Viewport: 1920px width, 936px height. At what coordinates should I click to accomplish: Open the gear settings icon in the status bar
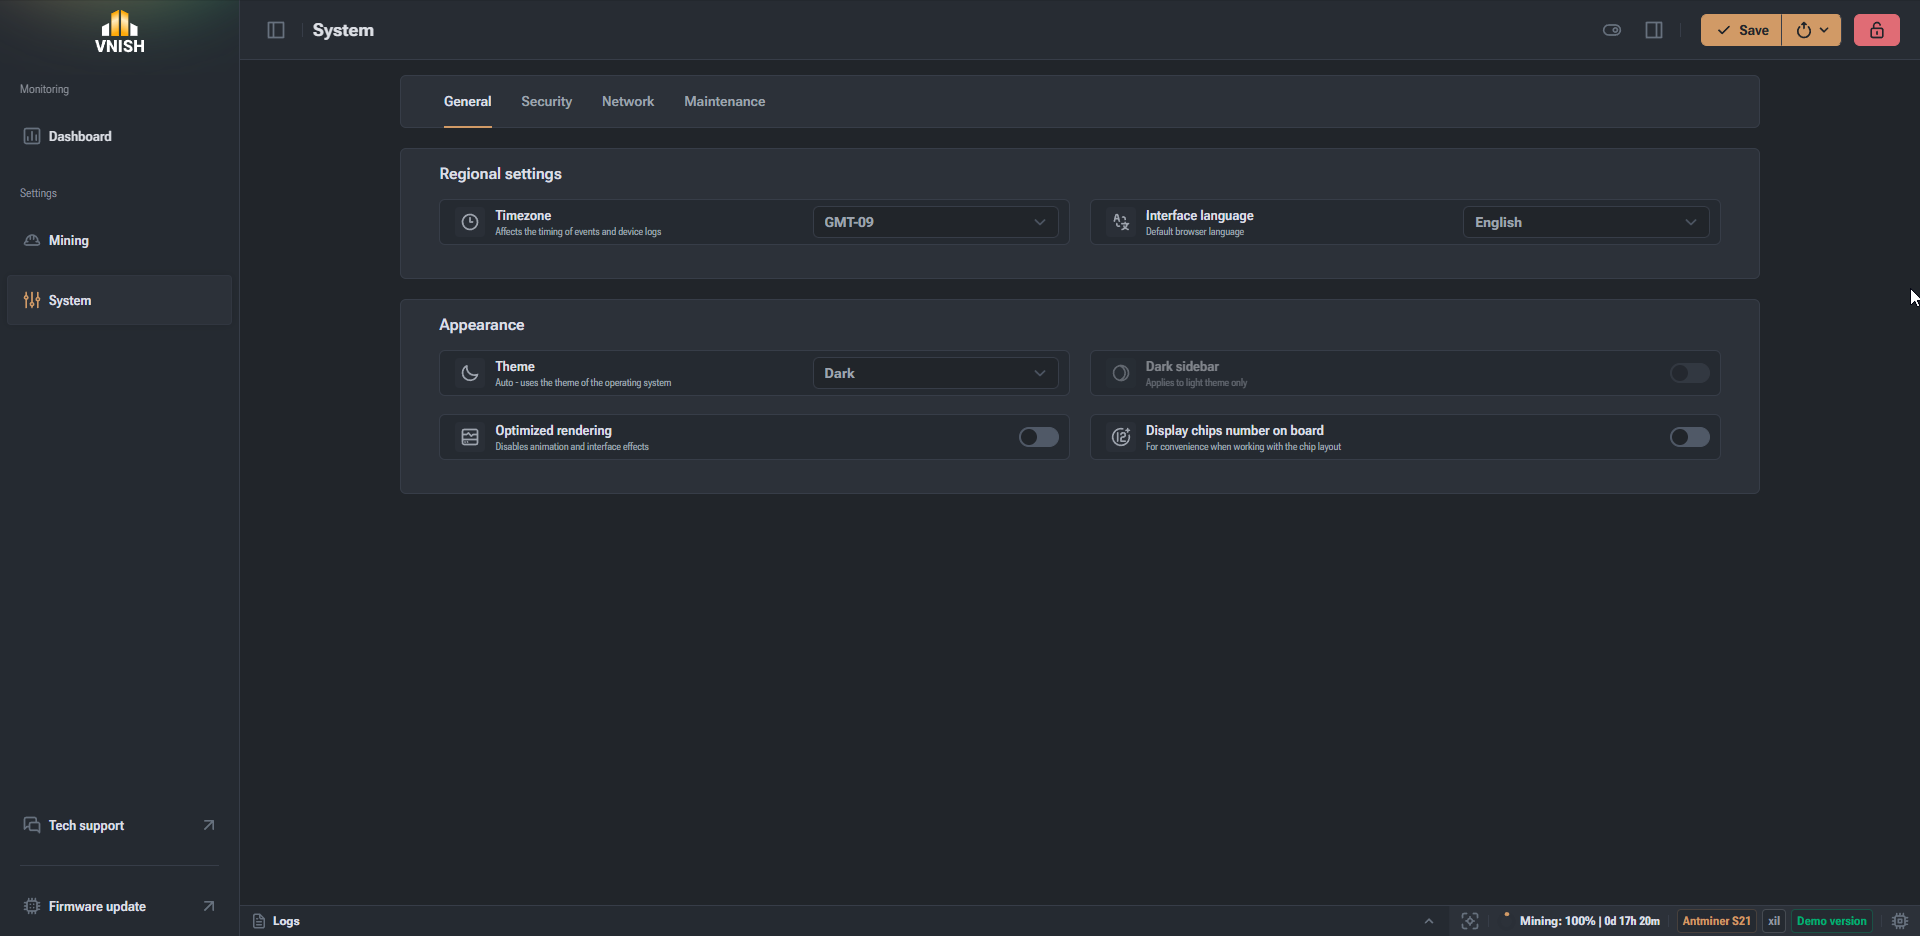point(1900,921)
